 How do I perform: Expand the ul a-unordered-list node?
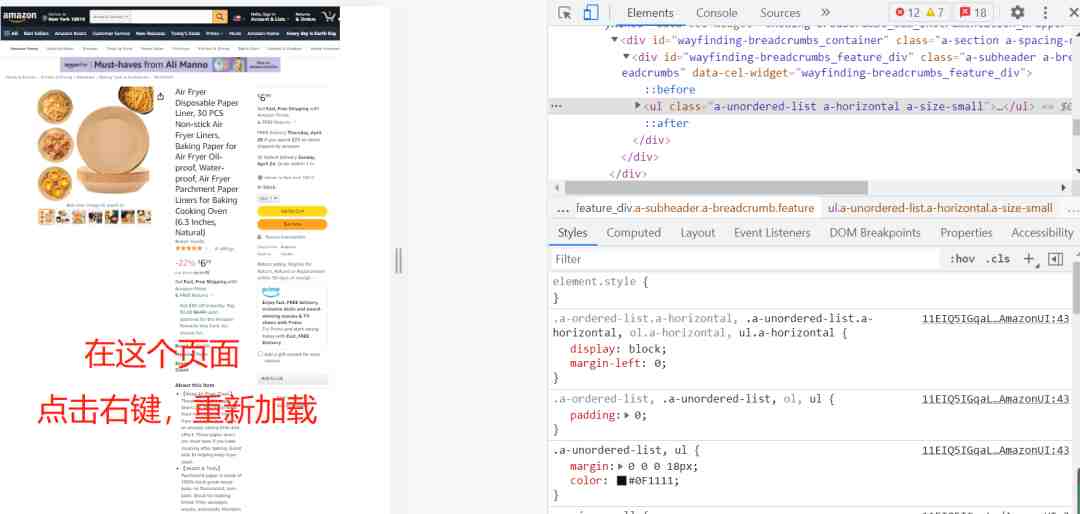(638, 106)
